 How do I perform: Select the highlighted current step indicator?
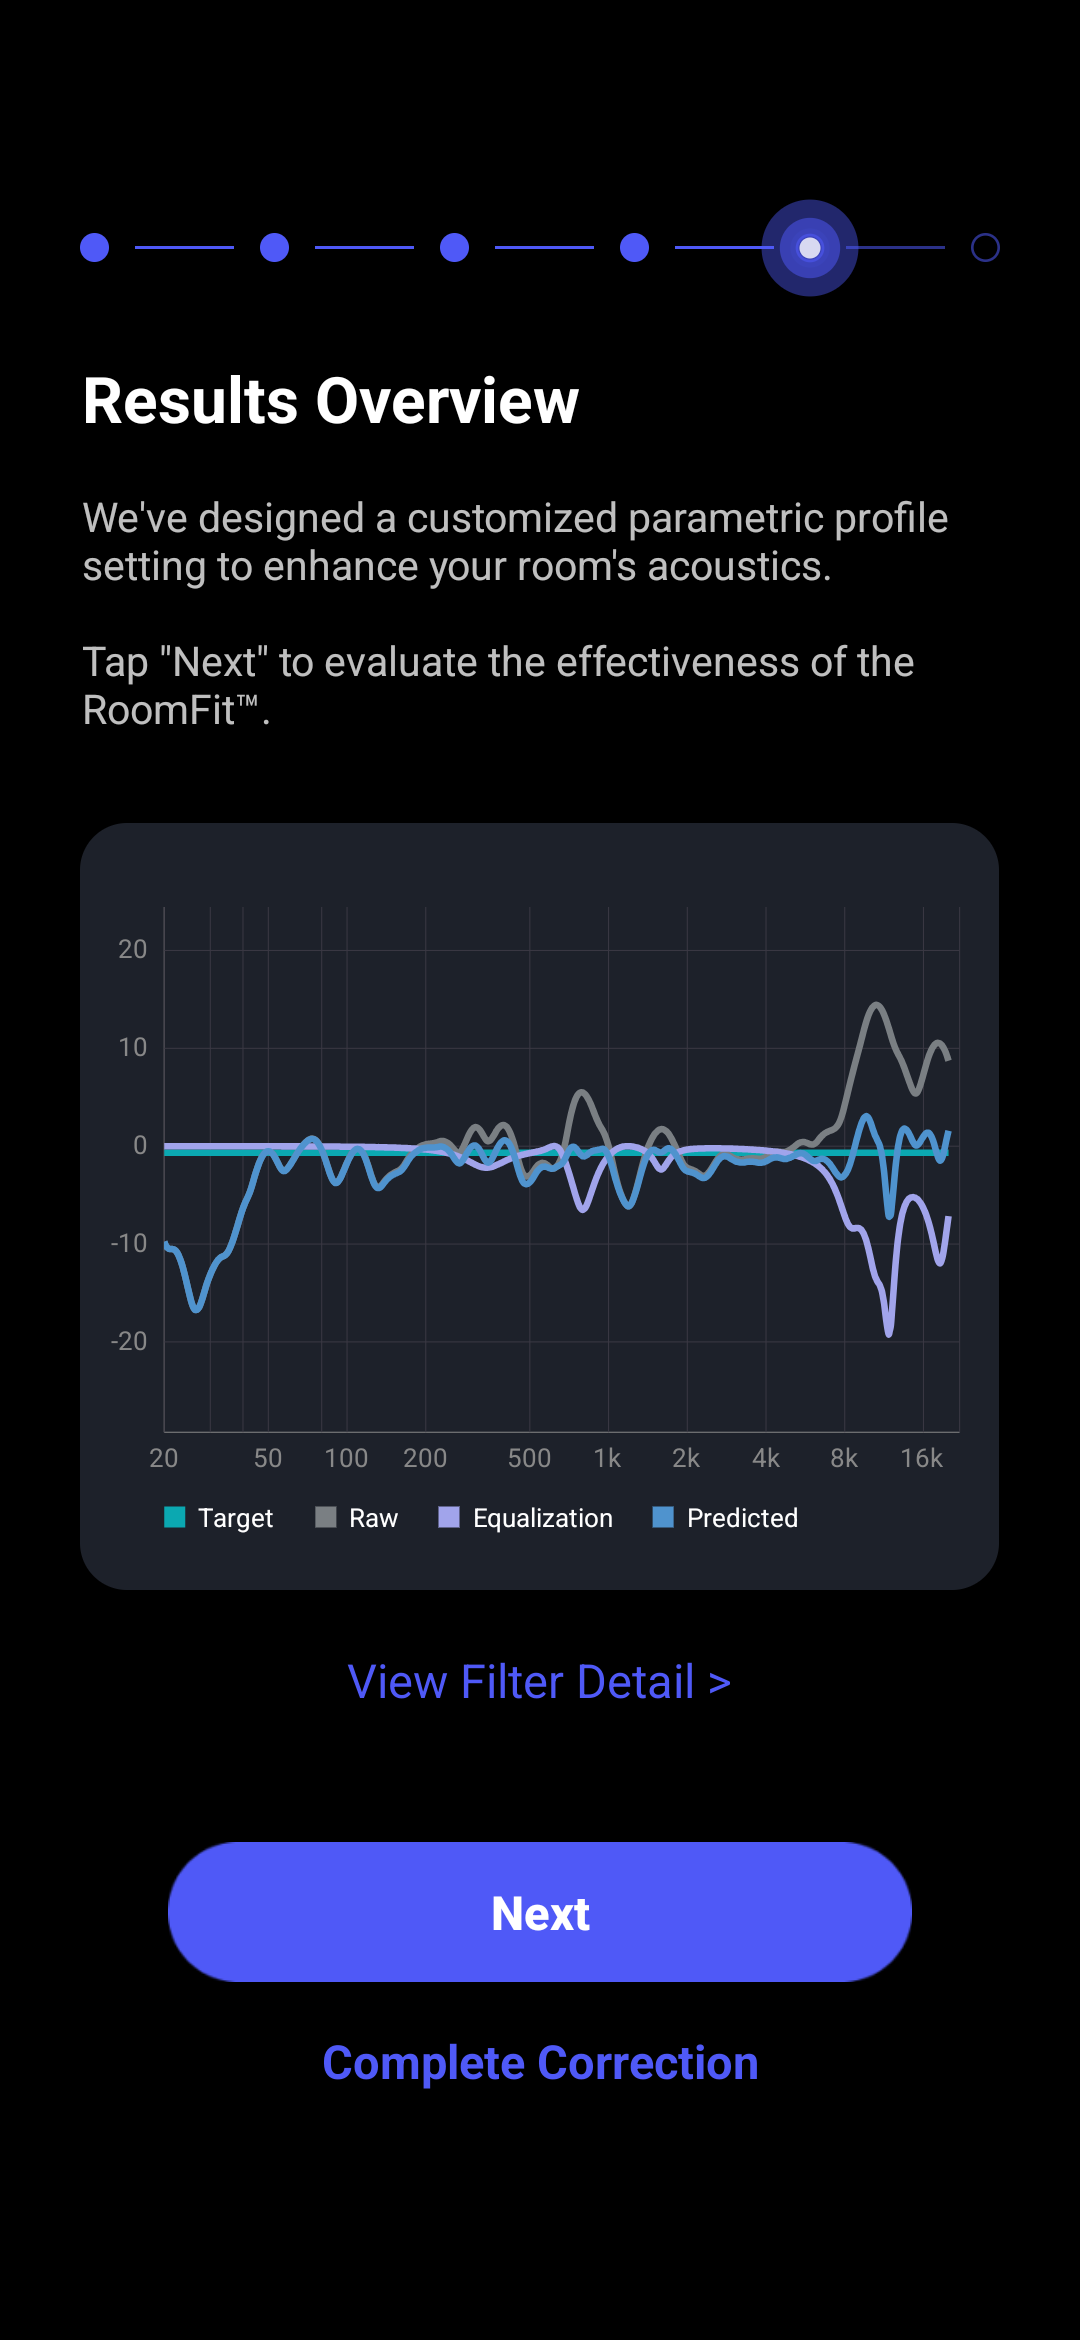point(810,248)
